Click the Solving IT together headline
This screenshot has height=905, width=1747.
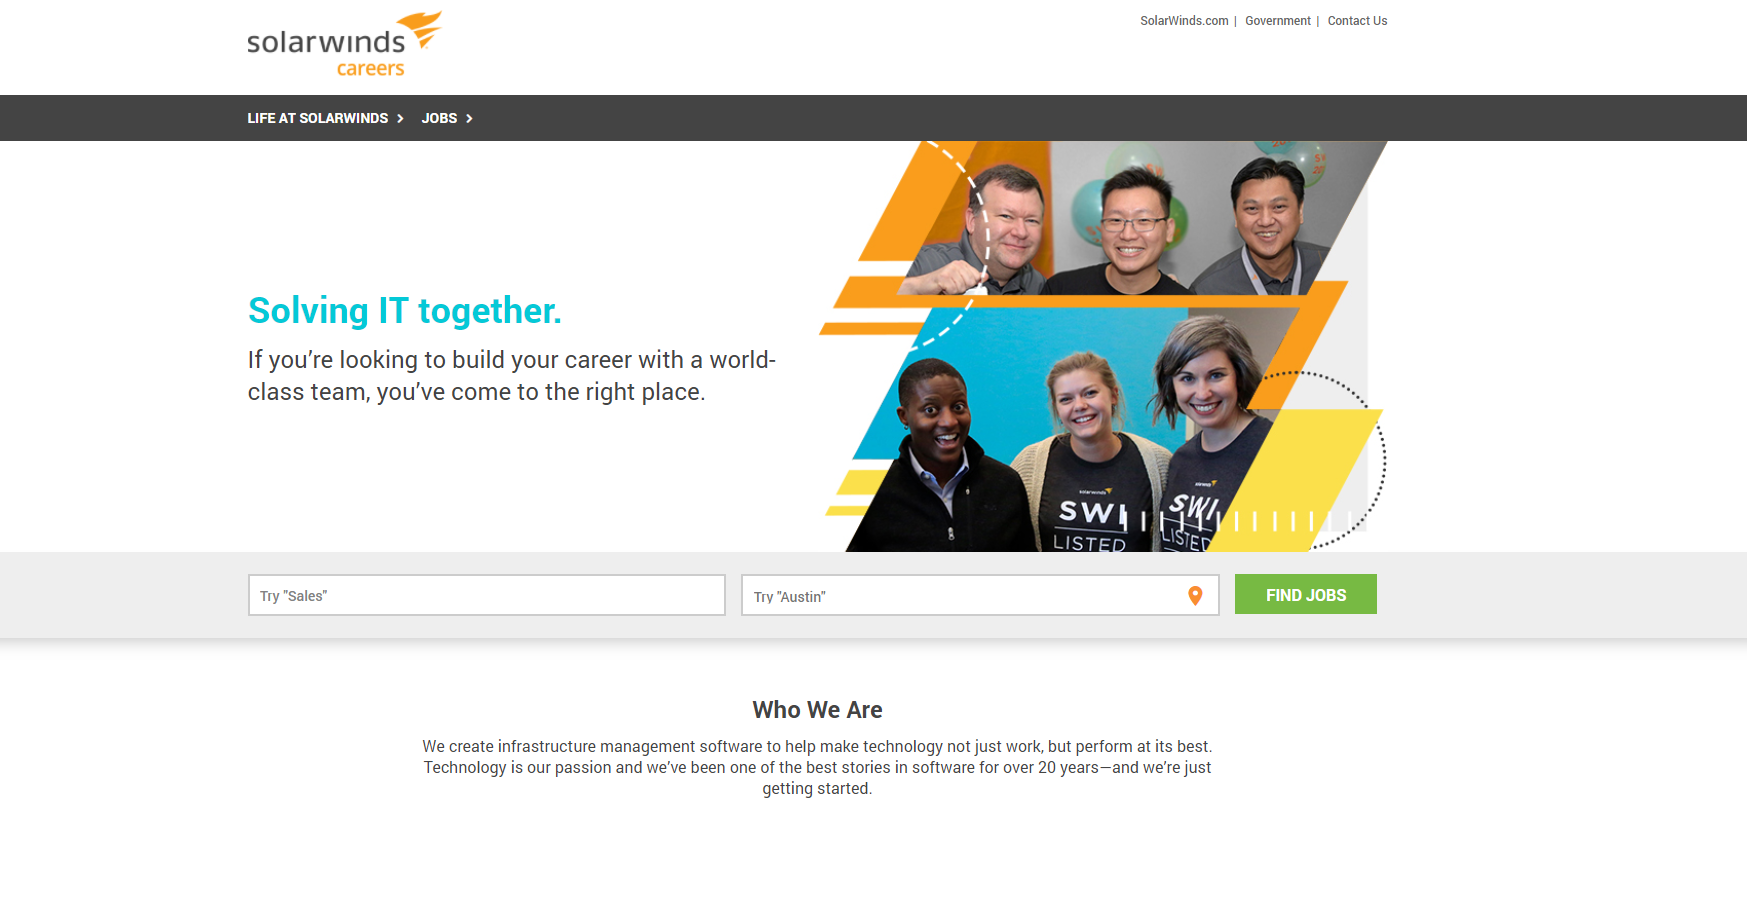pos(405,311)
